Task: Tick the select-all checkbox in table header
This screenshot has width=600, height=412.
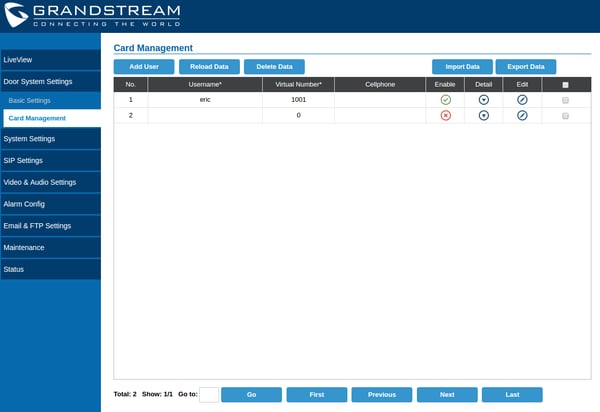Action: [x=565, y=85]
